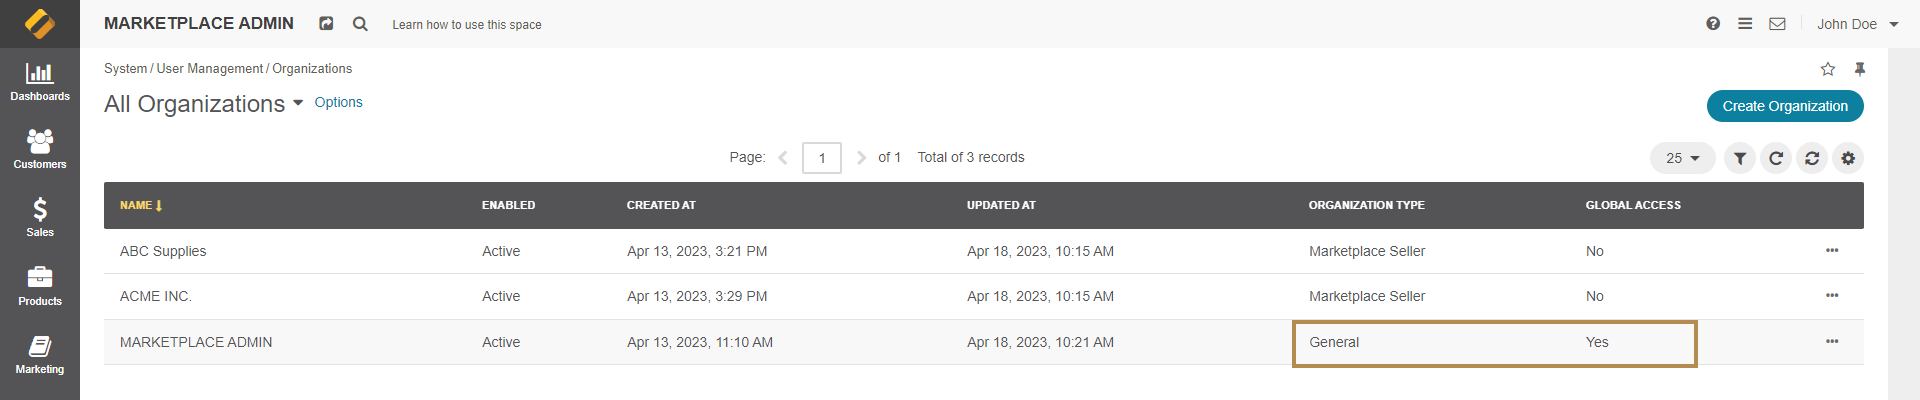The height and width of the screenshot is (400, 1920).
Task: Open the Customers sidebar section
Action: click(x=40, y=150)
